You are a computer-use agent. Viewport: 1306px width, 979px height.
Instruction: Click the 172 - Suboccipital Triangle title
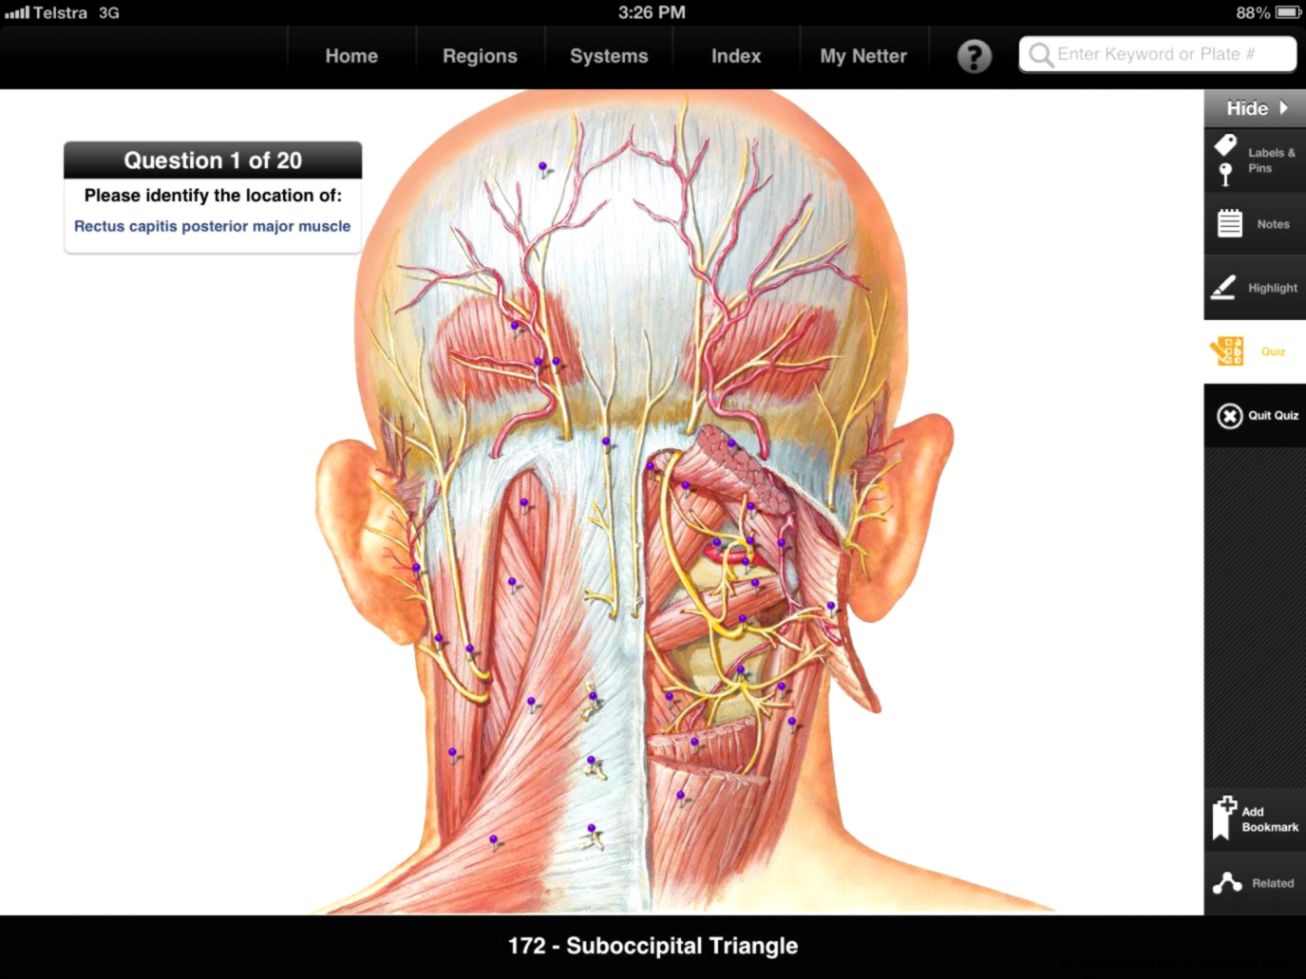coord(653,946)
